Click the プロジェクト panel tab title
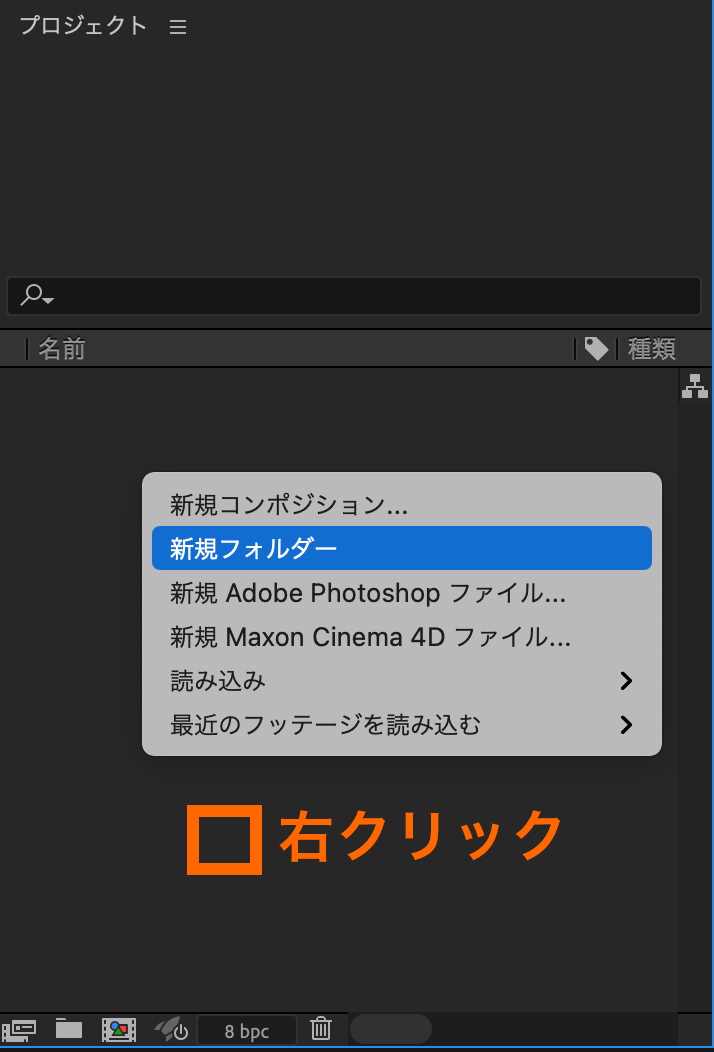714x1052 pixels. (x=83, y=26)
